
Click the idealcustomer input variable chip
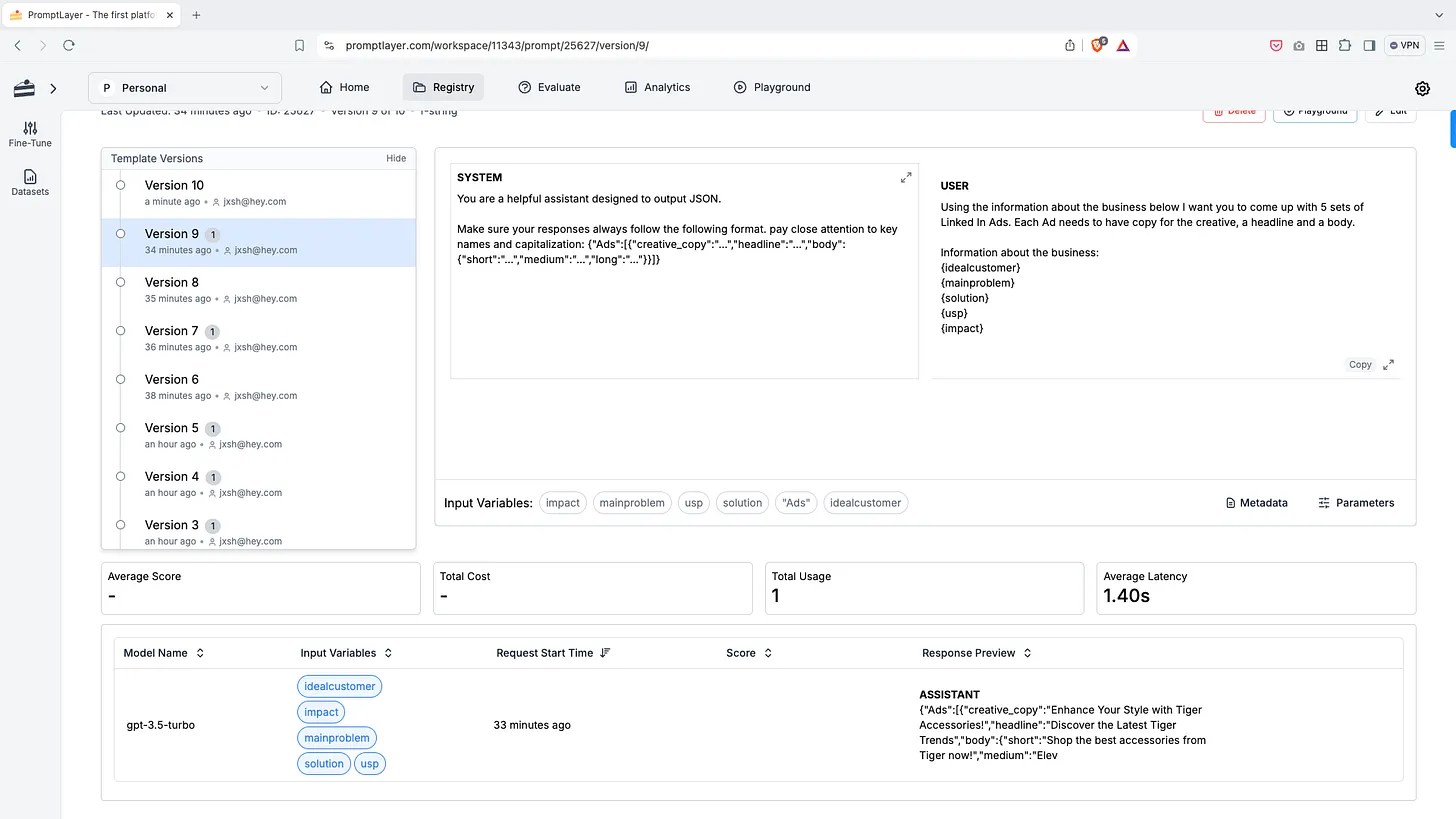(866, 503)
